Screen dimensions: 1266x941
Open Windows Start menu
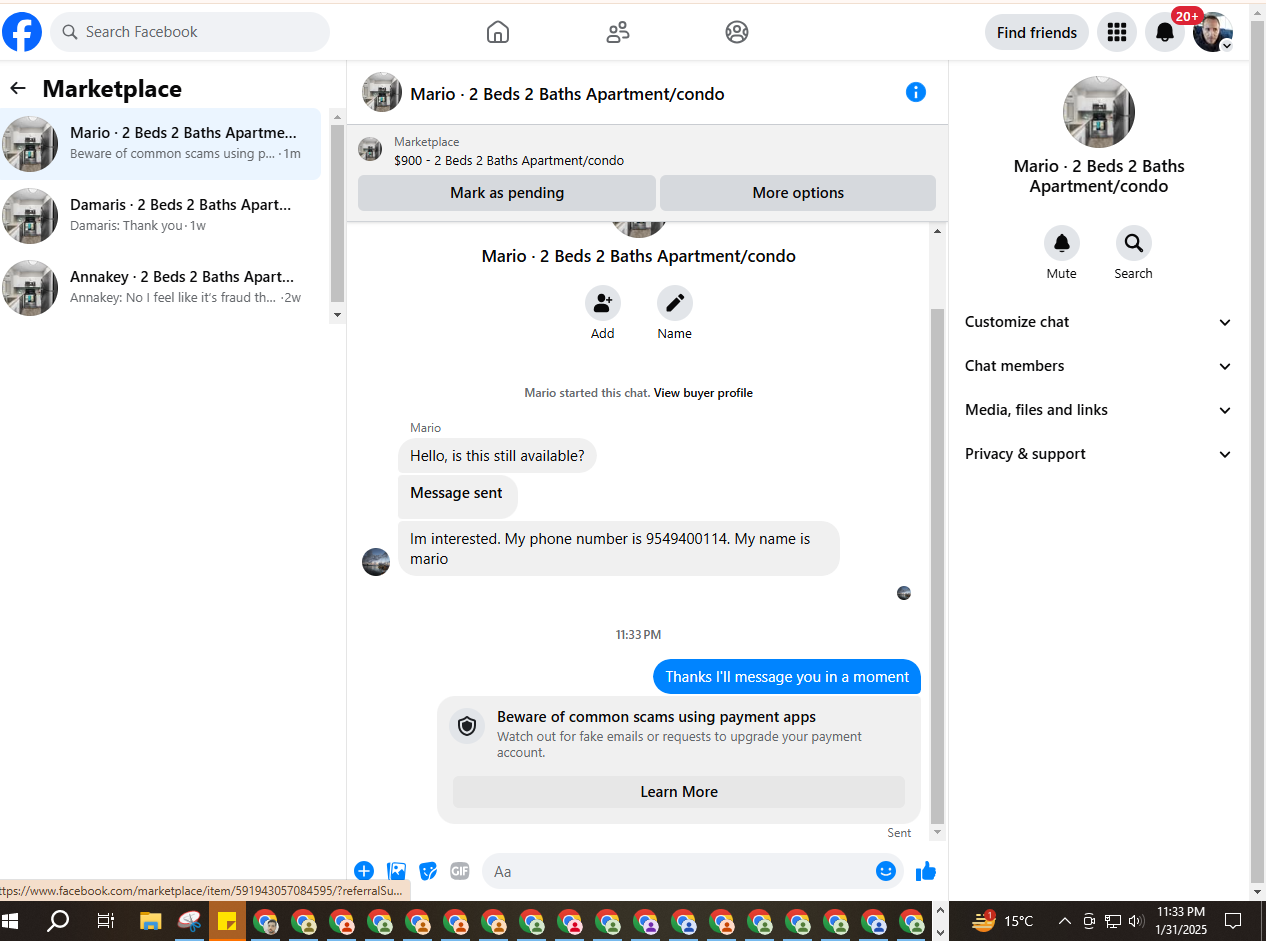click(x=12, y=921)
